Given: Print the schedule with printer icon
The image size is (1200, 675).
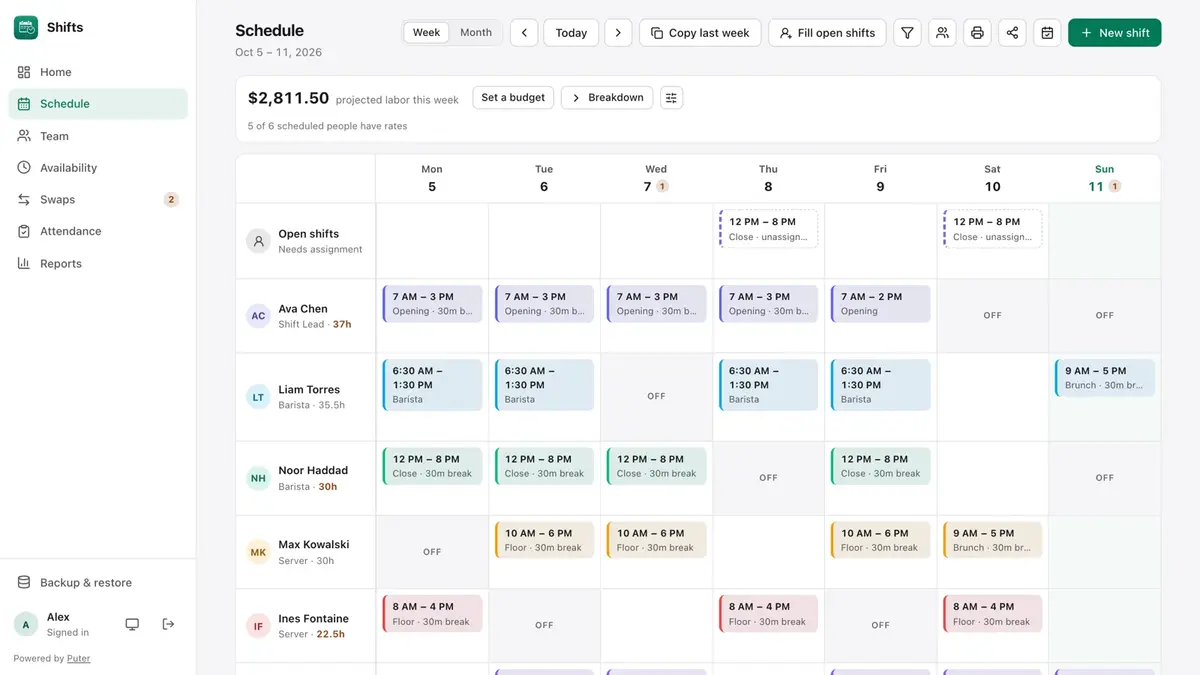Looking at the screenshot, I should pos(977,33).
